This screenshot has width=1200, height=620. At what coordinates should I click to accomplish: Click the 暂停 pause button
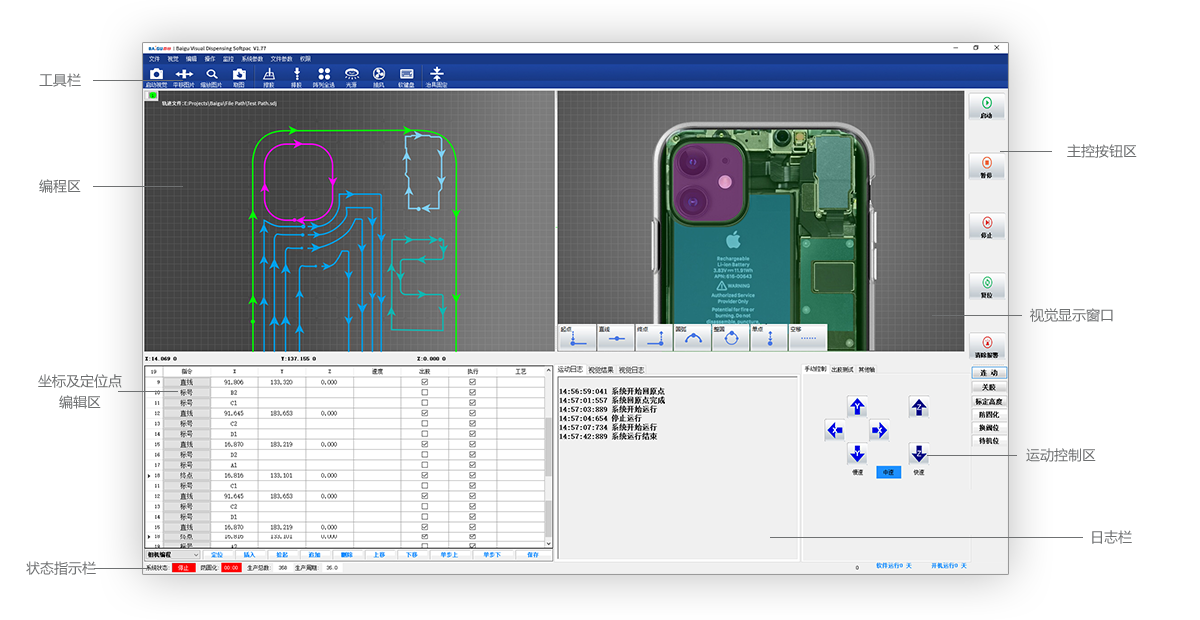987,167
